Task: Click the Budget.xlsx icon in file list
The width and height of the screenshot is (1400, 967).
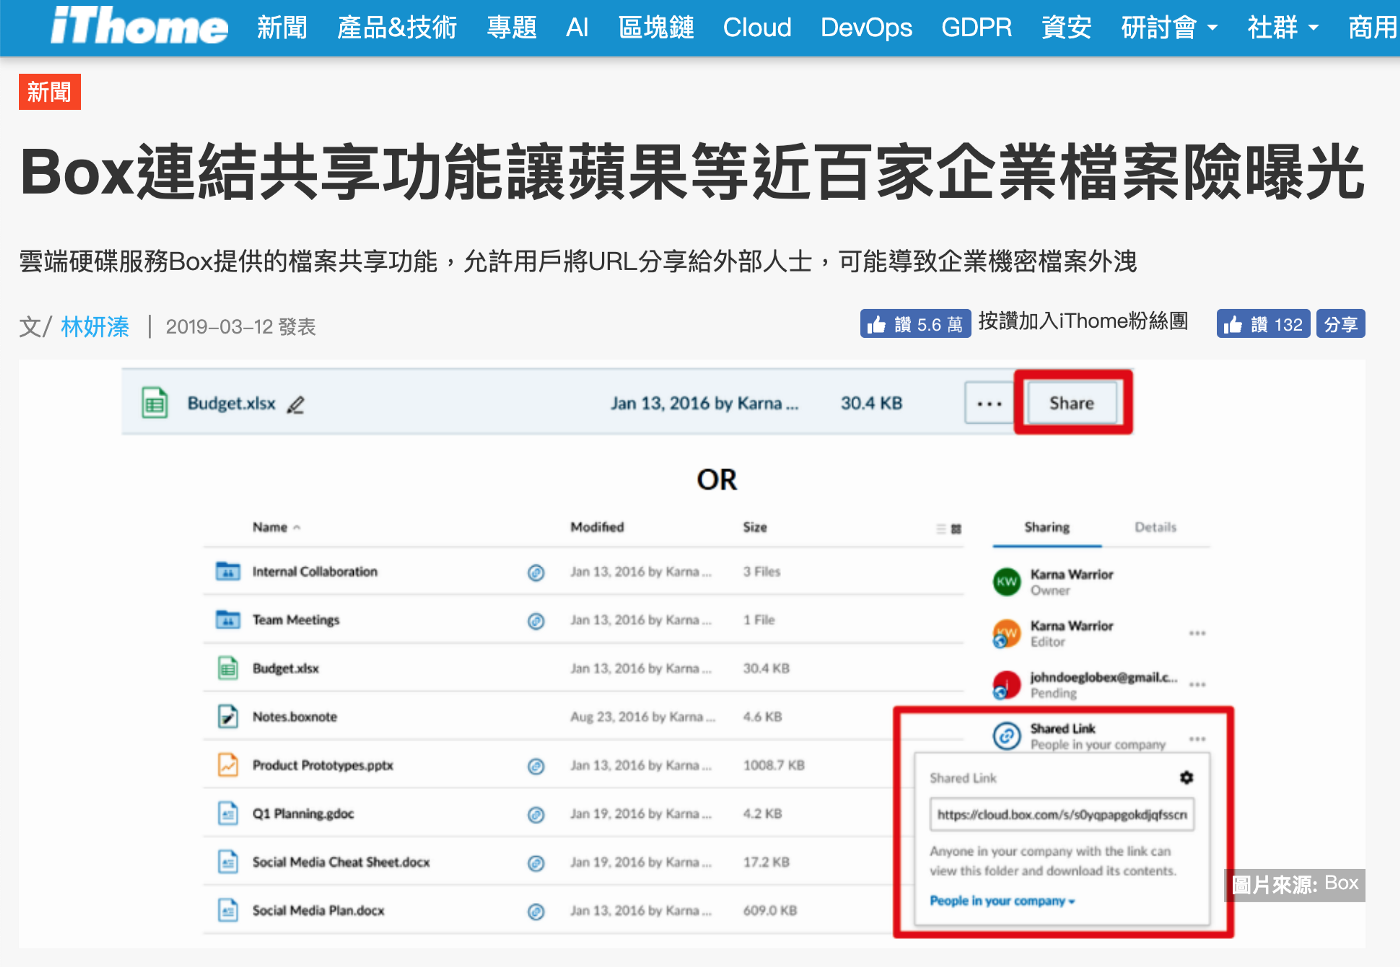Action: coord(228,668)
